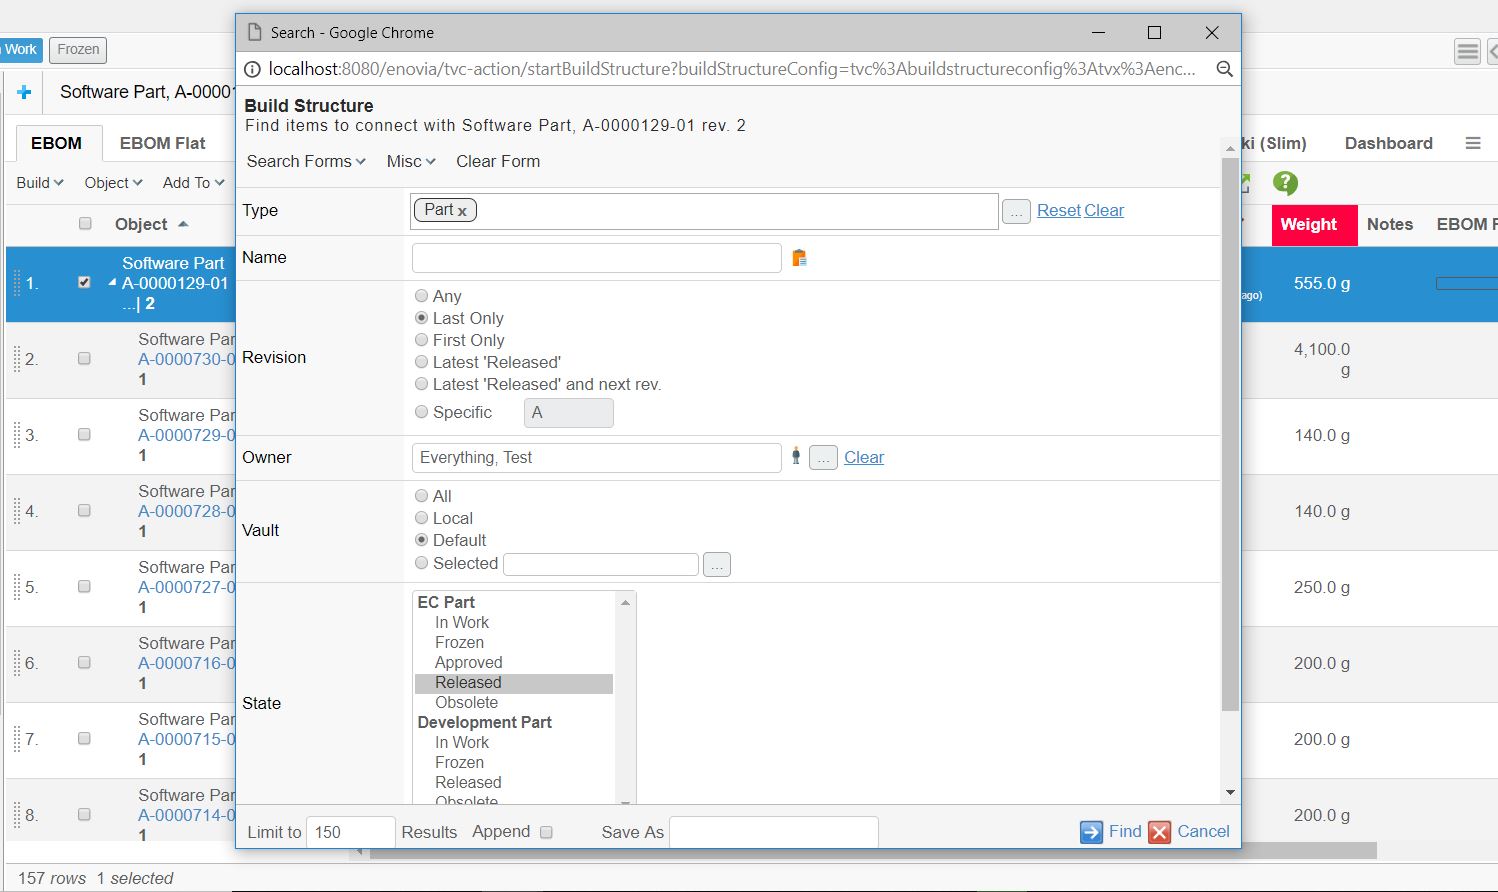Click the zoom magnifier icon in address bar
Screen dimensions: 1498x892
tap(1224, 69)
